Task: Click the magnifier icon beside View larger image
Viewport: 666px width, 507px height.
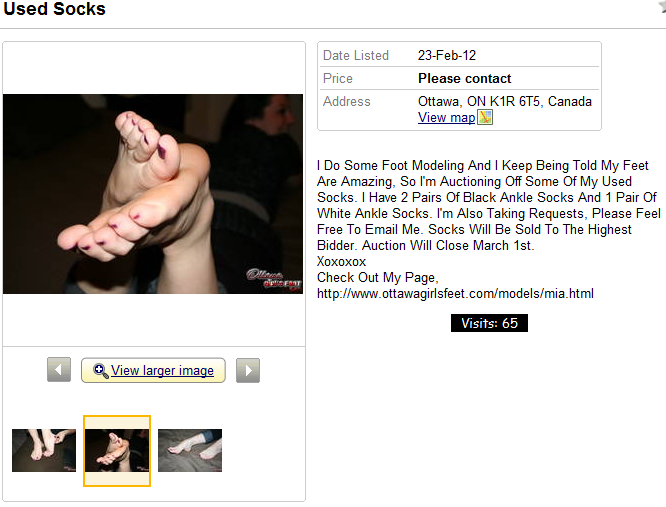Action: [x=100, y=370]
